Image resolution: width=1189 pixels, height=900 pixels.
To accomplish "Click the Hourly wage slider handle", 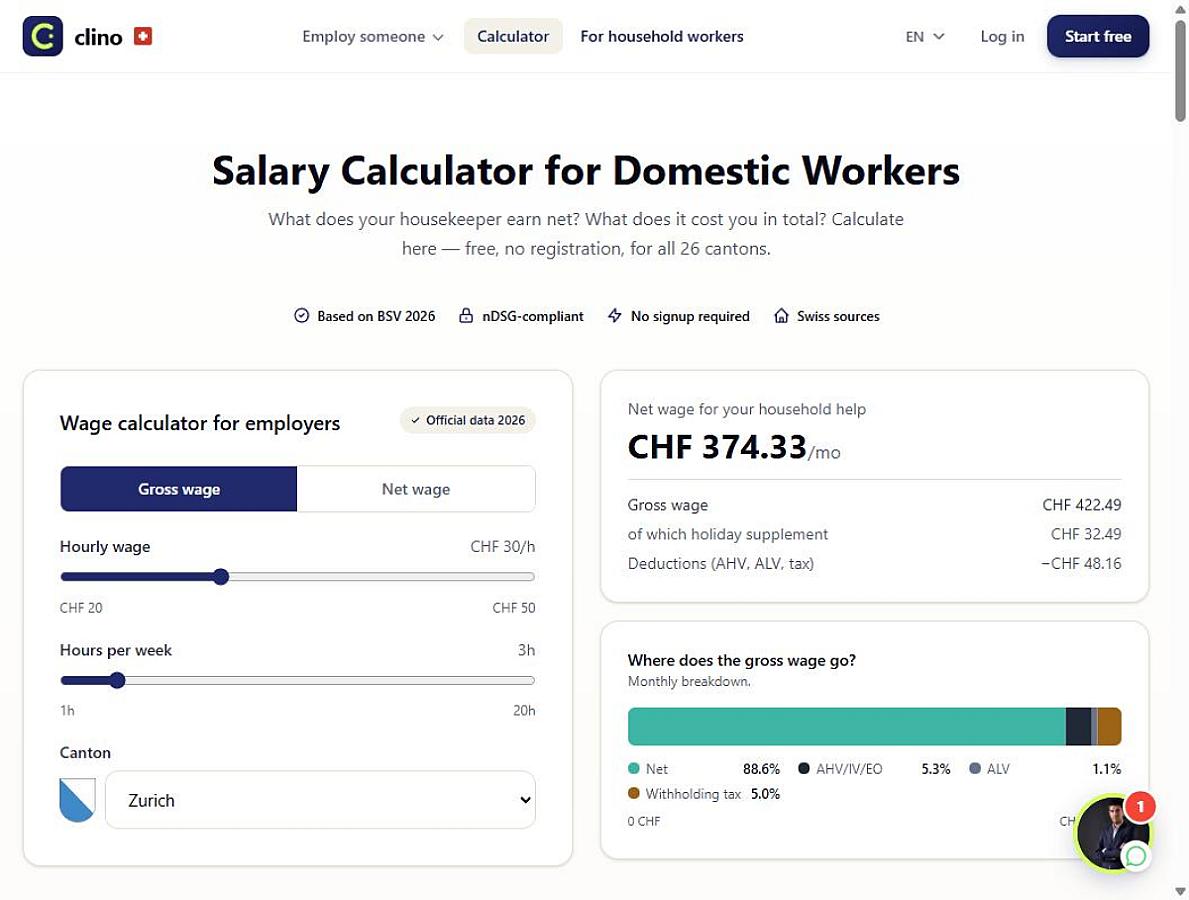I will (221, 577).
